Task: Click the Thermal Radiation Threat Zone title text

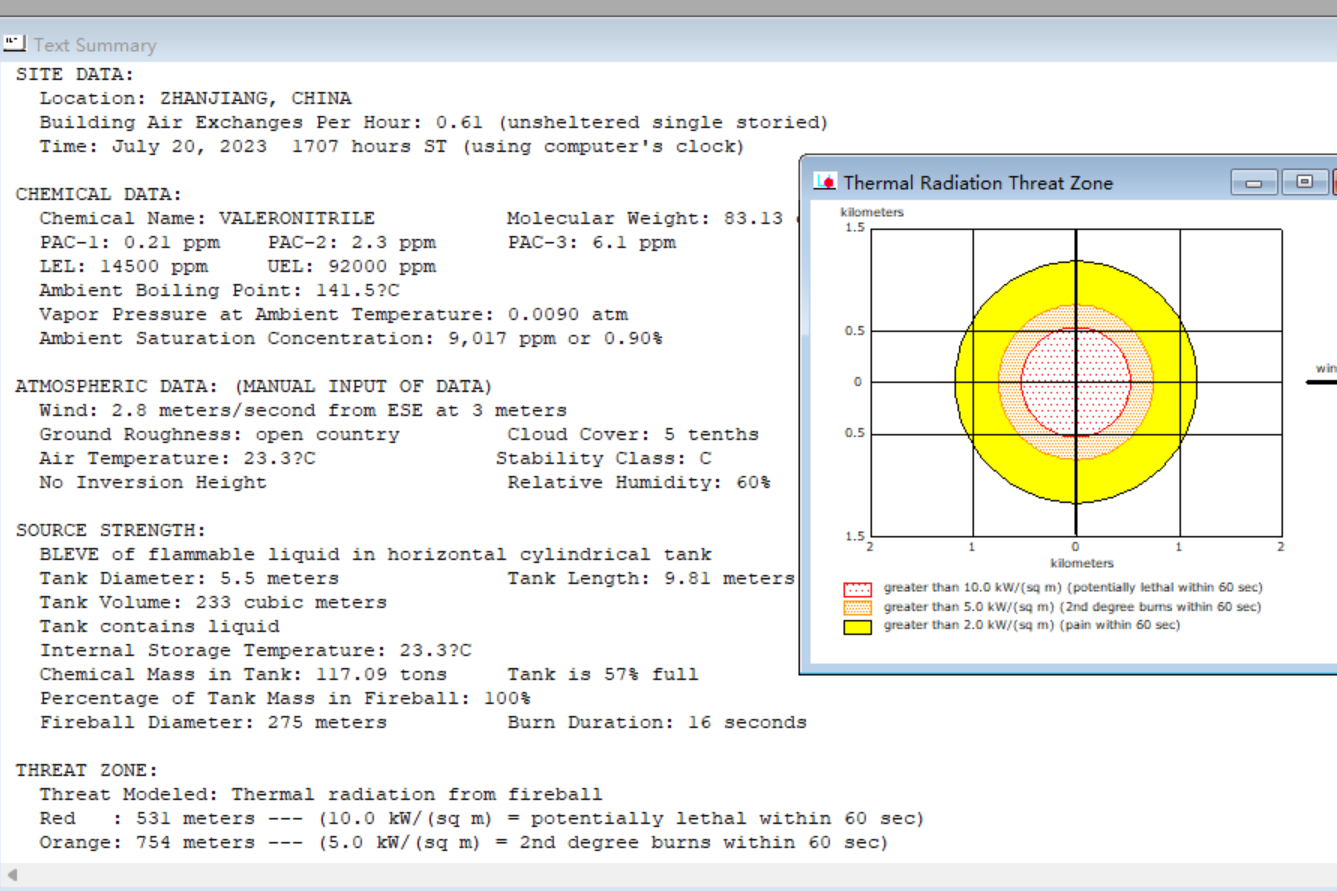Action: pyautogui.click(x=978, y=182)
